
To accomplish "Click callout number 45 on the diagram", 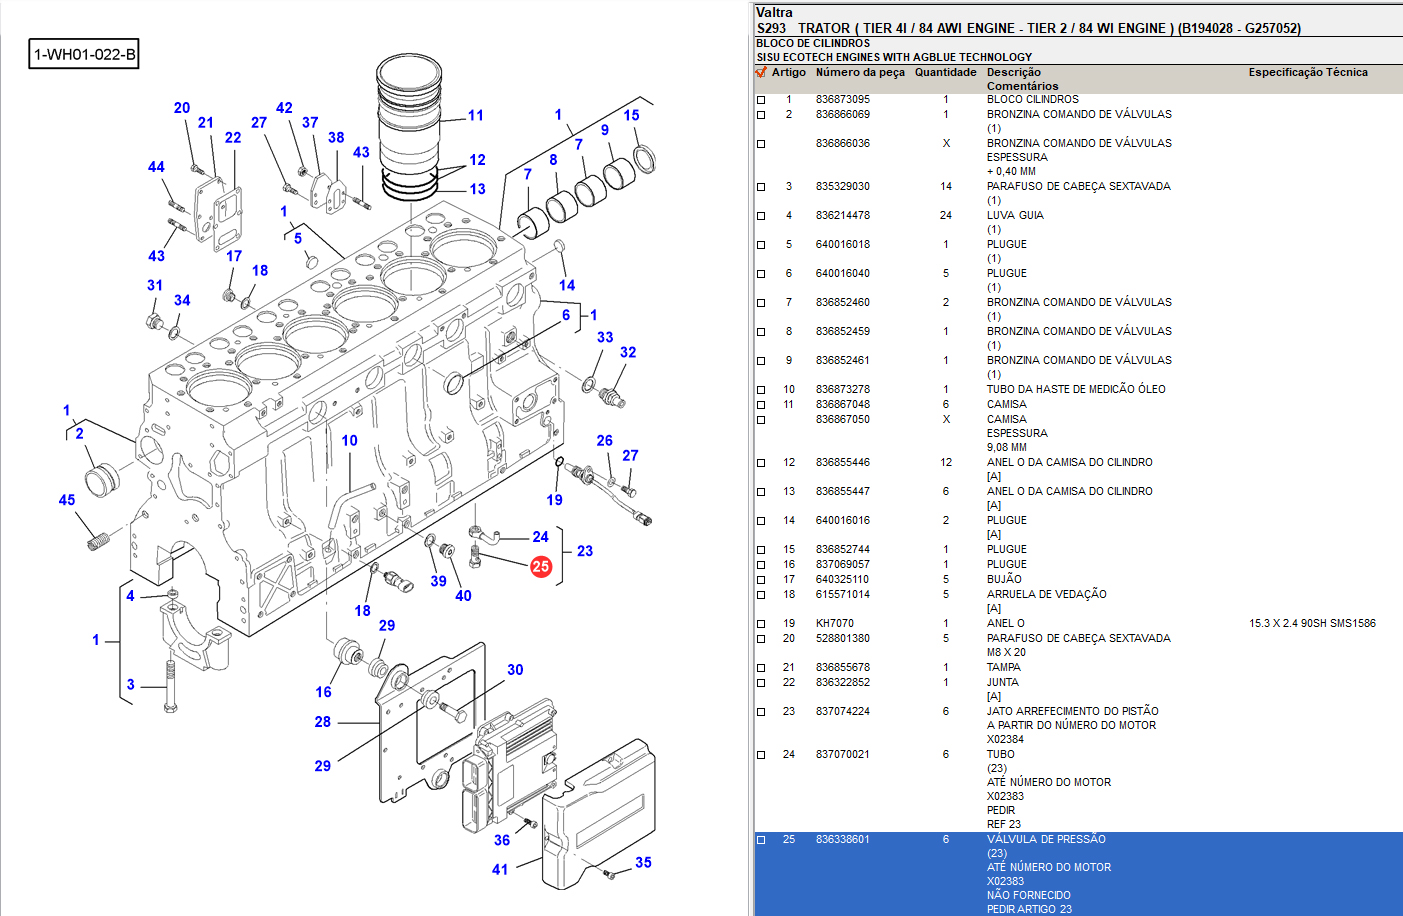I will pyautogui.click(x=67, y=500).
